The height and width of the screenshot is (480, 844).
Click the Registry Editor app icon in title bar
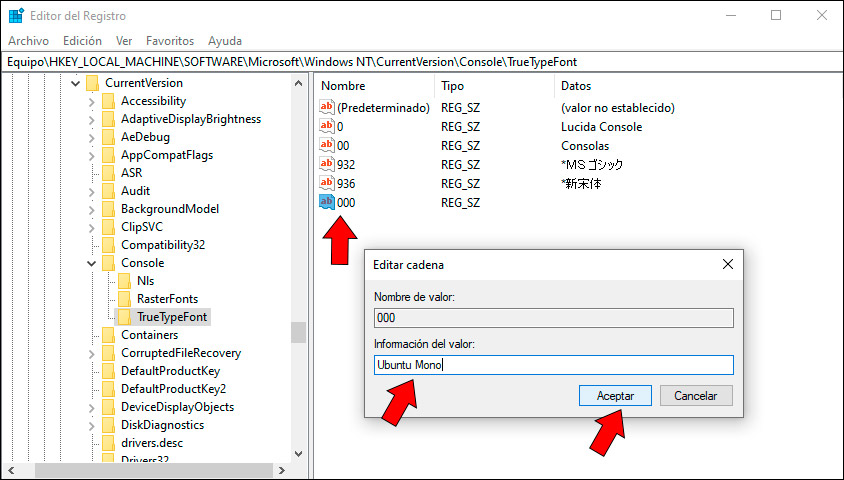pos(16,16)
